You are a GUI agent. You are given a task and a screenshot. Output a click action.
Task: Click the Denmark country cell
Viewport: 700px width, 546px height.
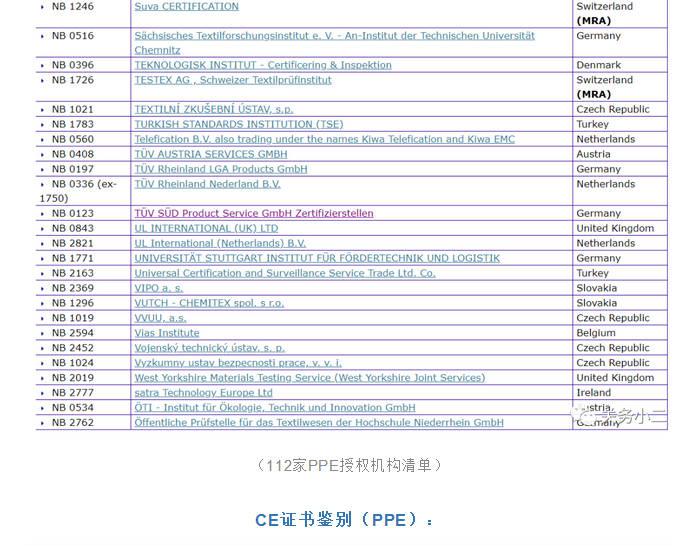tap(620, 65)
